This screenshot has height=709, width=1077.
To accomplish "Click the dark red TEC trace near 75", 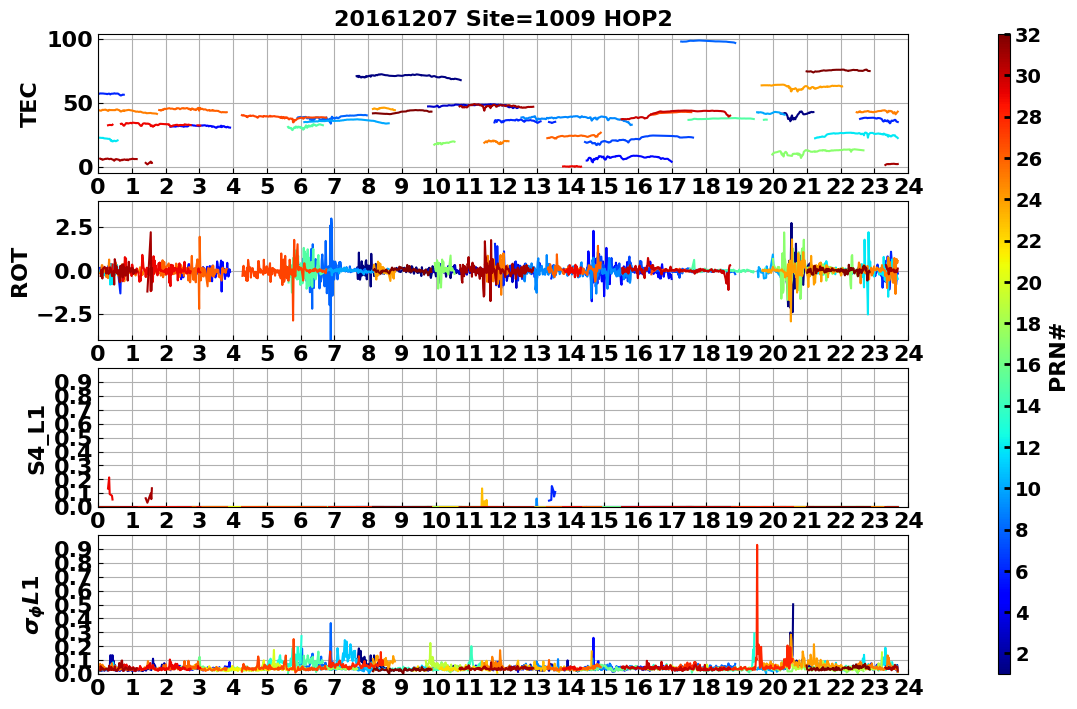I will 838,71.
